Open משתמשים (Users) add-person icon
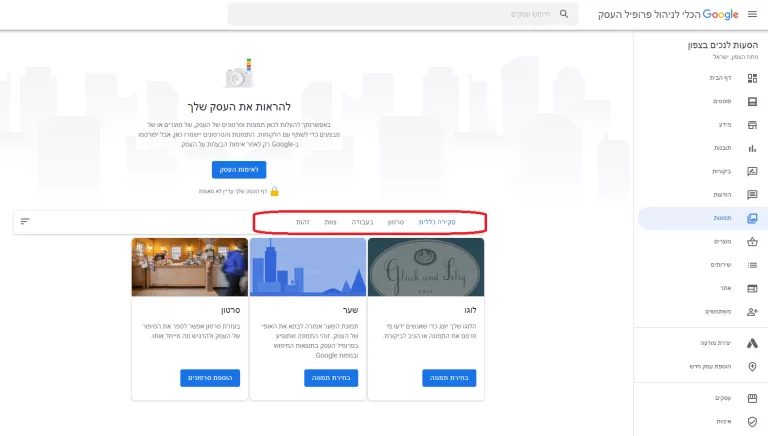 (x=752, y=312)
